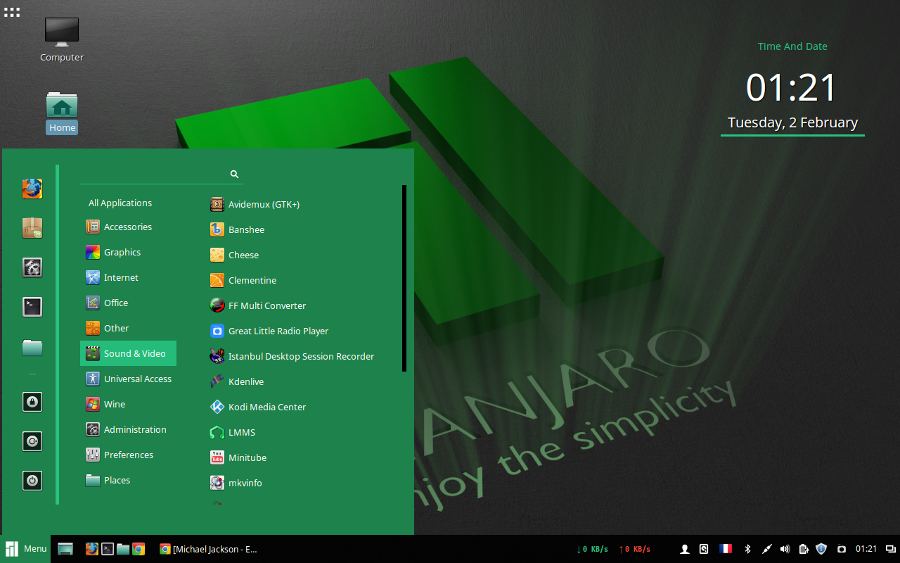The width and height of the screenshot is (900, 563).
Task: Click the volume speaker tray icon
Action: (x=785, y=549)
